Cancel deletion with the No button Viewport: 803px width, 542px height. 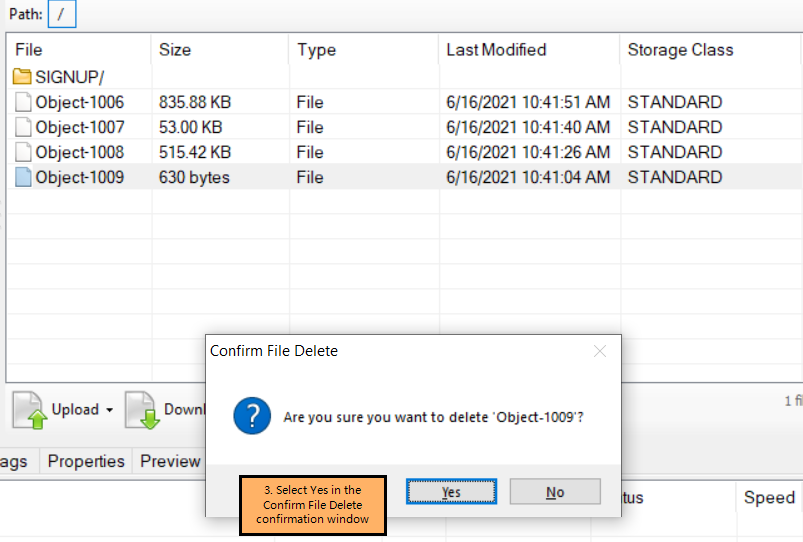tap(555, 492)
